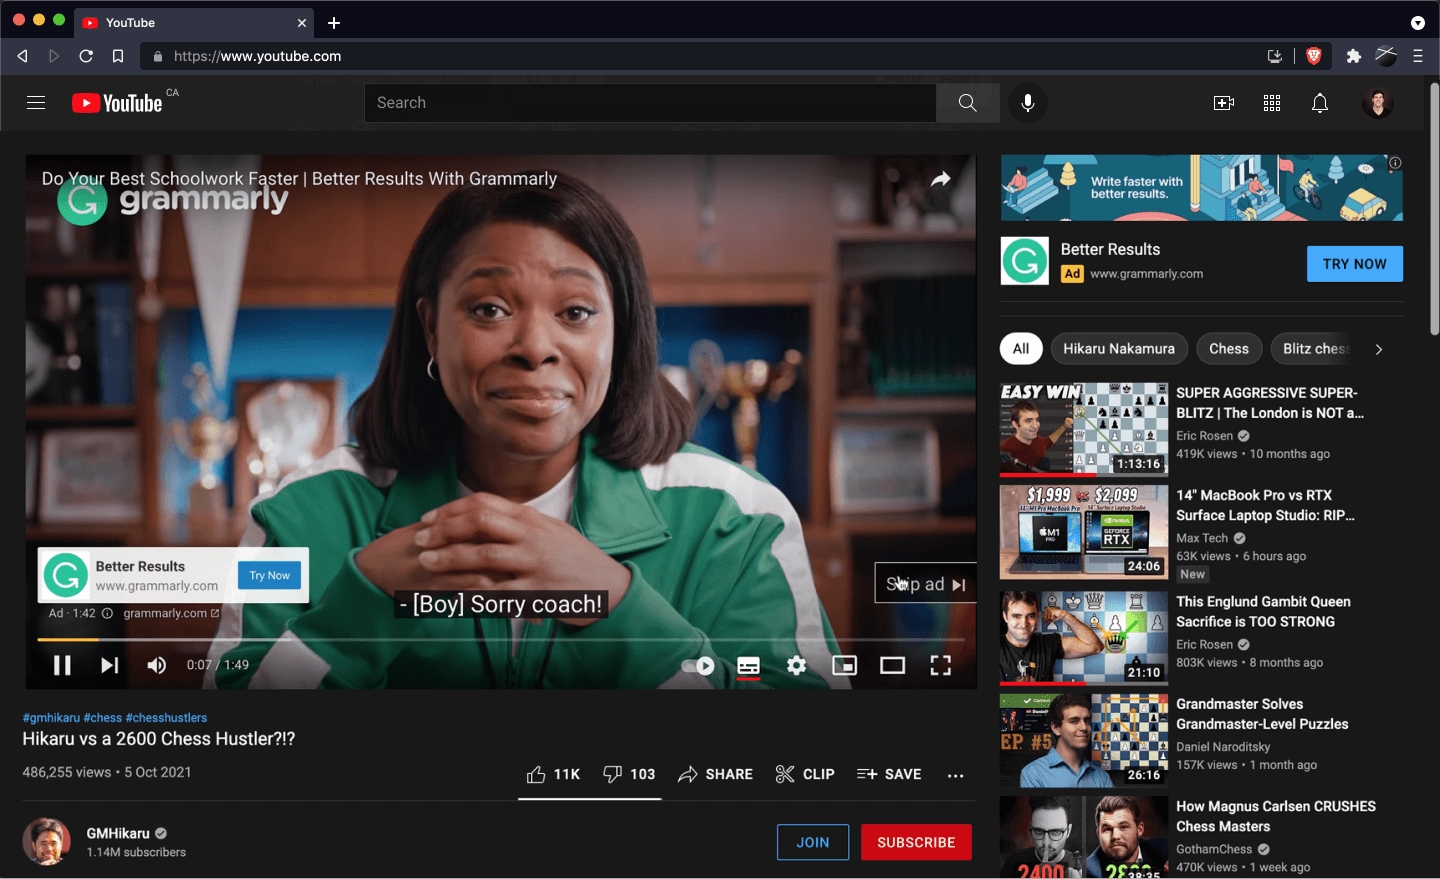
Task: Open the Brave Shields icon
Action: point(1314,56)
